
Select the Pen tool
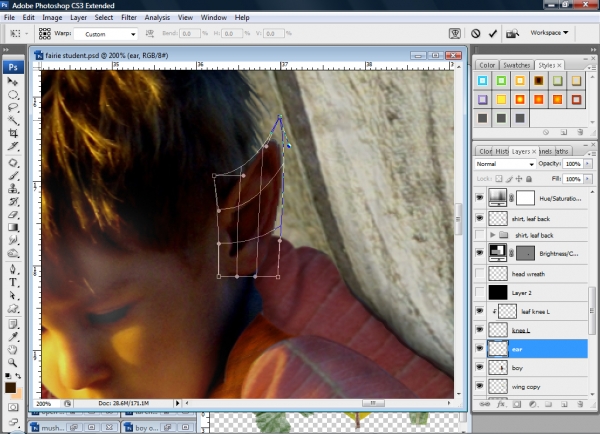tap(13, 269)
